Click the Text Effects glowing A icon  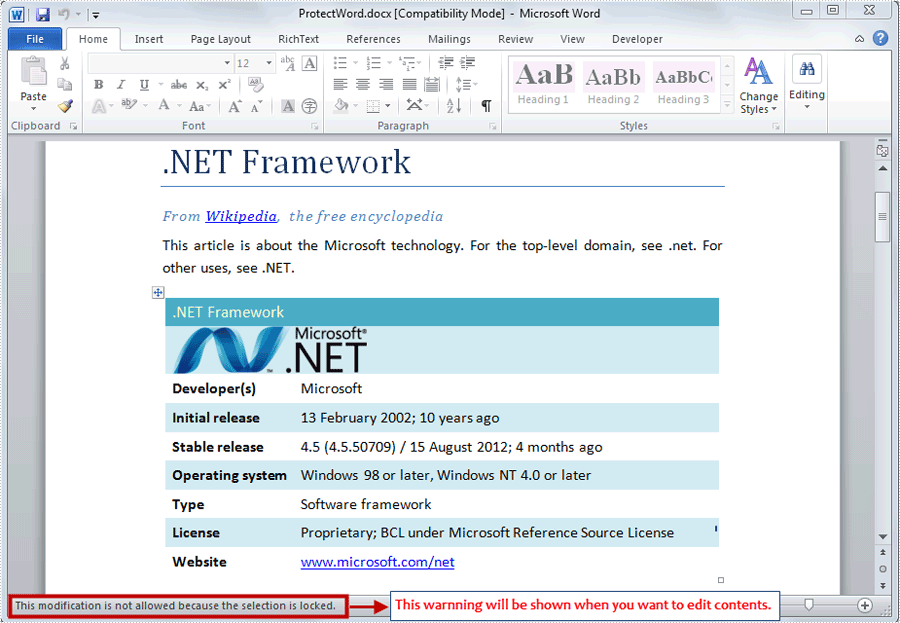[99, 106]
